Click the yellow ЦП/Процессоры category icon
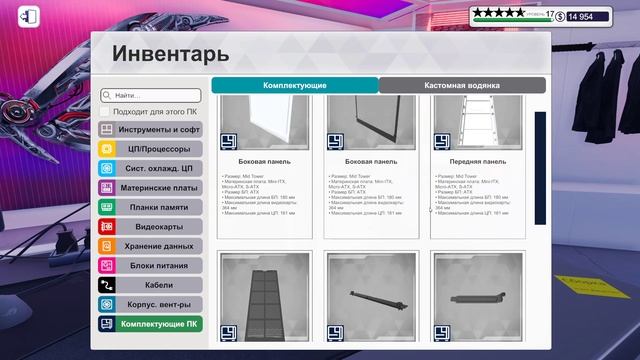 click(x=107, y=149)
